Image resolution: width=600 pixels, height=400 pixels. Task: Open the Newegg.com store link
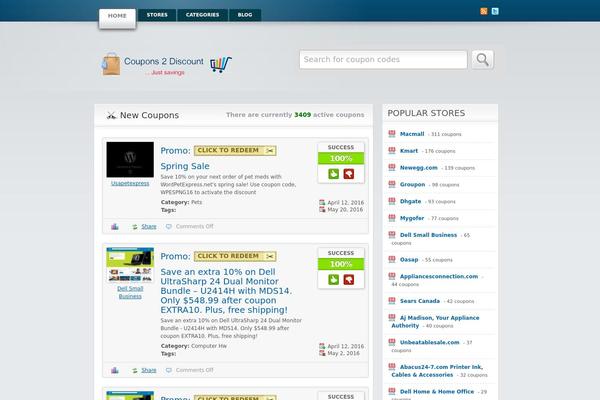(x=419, y=168)
